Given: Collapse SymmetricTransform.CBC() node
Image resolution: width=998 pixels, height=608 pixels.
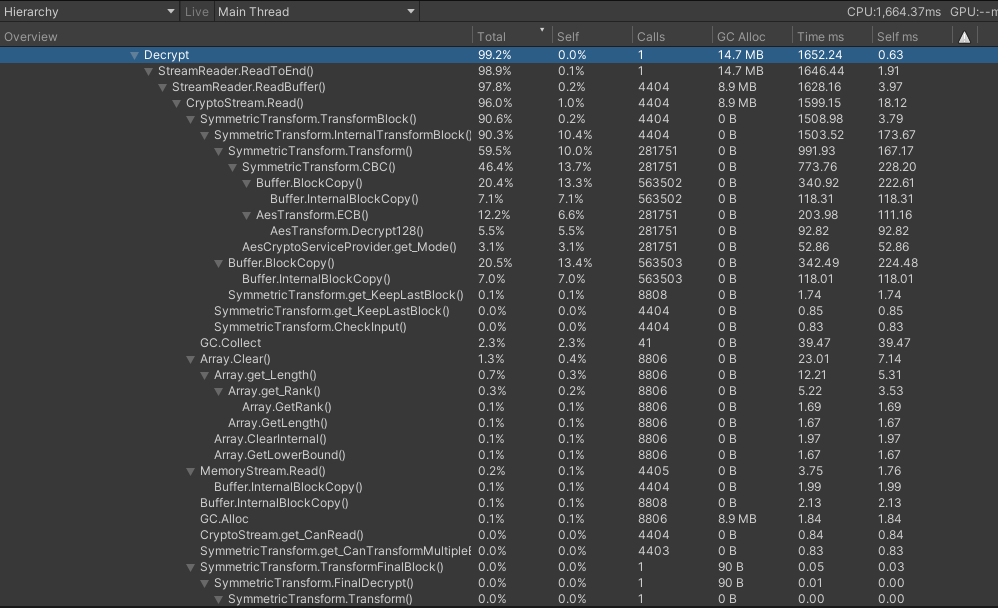Looking at the screenshot, I should click(232, 167).
